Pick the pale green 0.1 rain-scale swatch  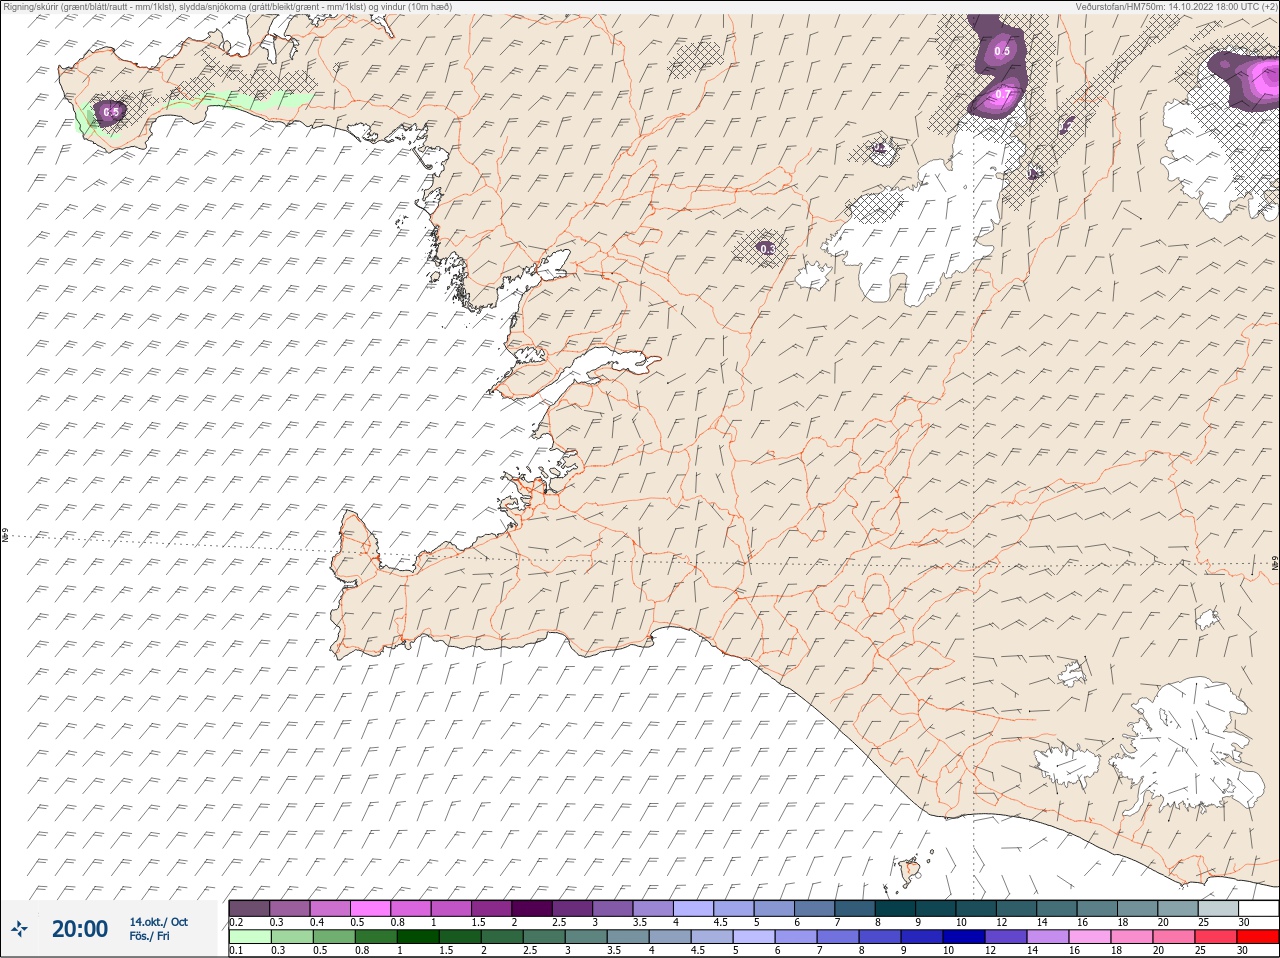click(x=249, y=937)
